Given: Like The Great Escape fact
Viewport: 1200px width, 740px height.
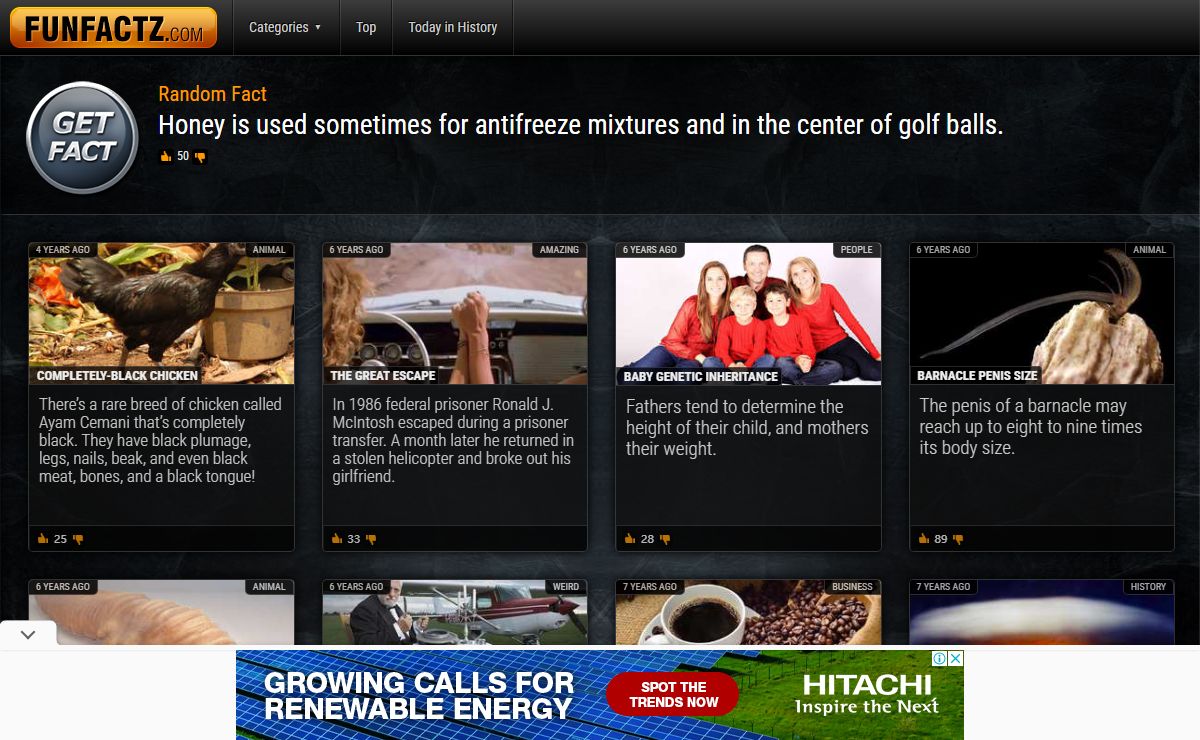Looking at the screenshot, I should point(337,539).
